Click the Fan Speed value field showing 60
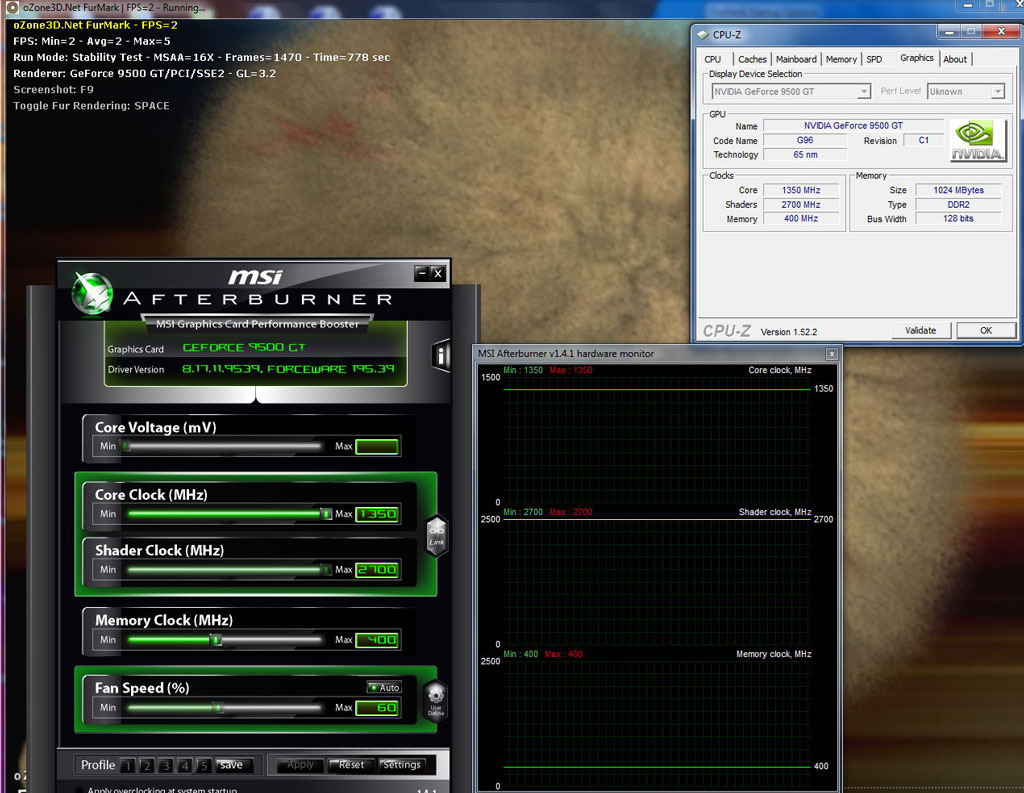Viewport: 1024px width, 793px height. 377,707
